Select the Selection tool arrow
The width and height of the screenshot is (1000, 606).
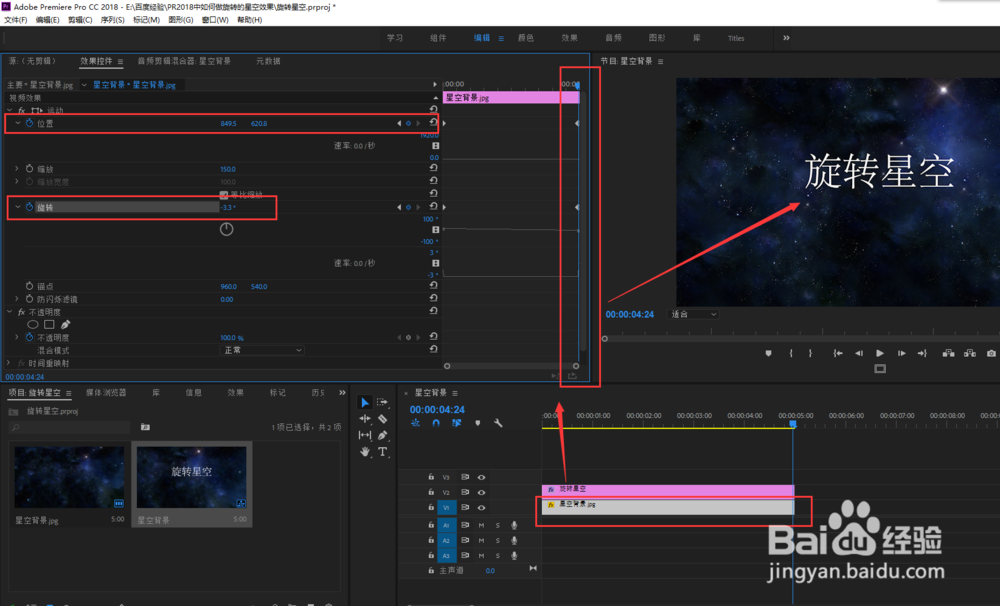tap(365, 403)
